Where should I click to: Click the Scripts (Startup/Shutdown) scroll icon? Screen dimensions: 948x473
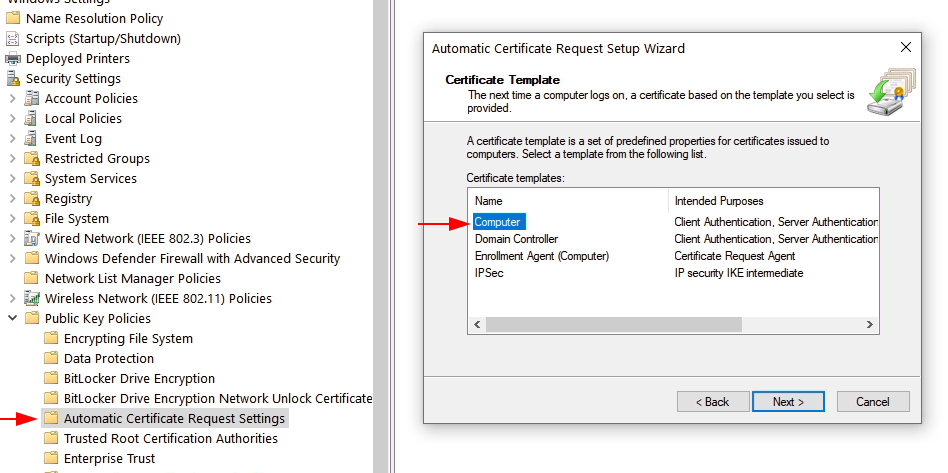click(13, 39)
